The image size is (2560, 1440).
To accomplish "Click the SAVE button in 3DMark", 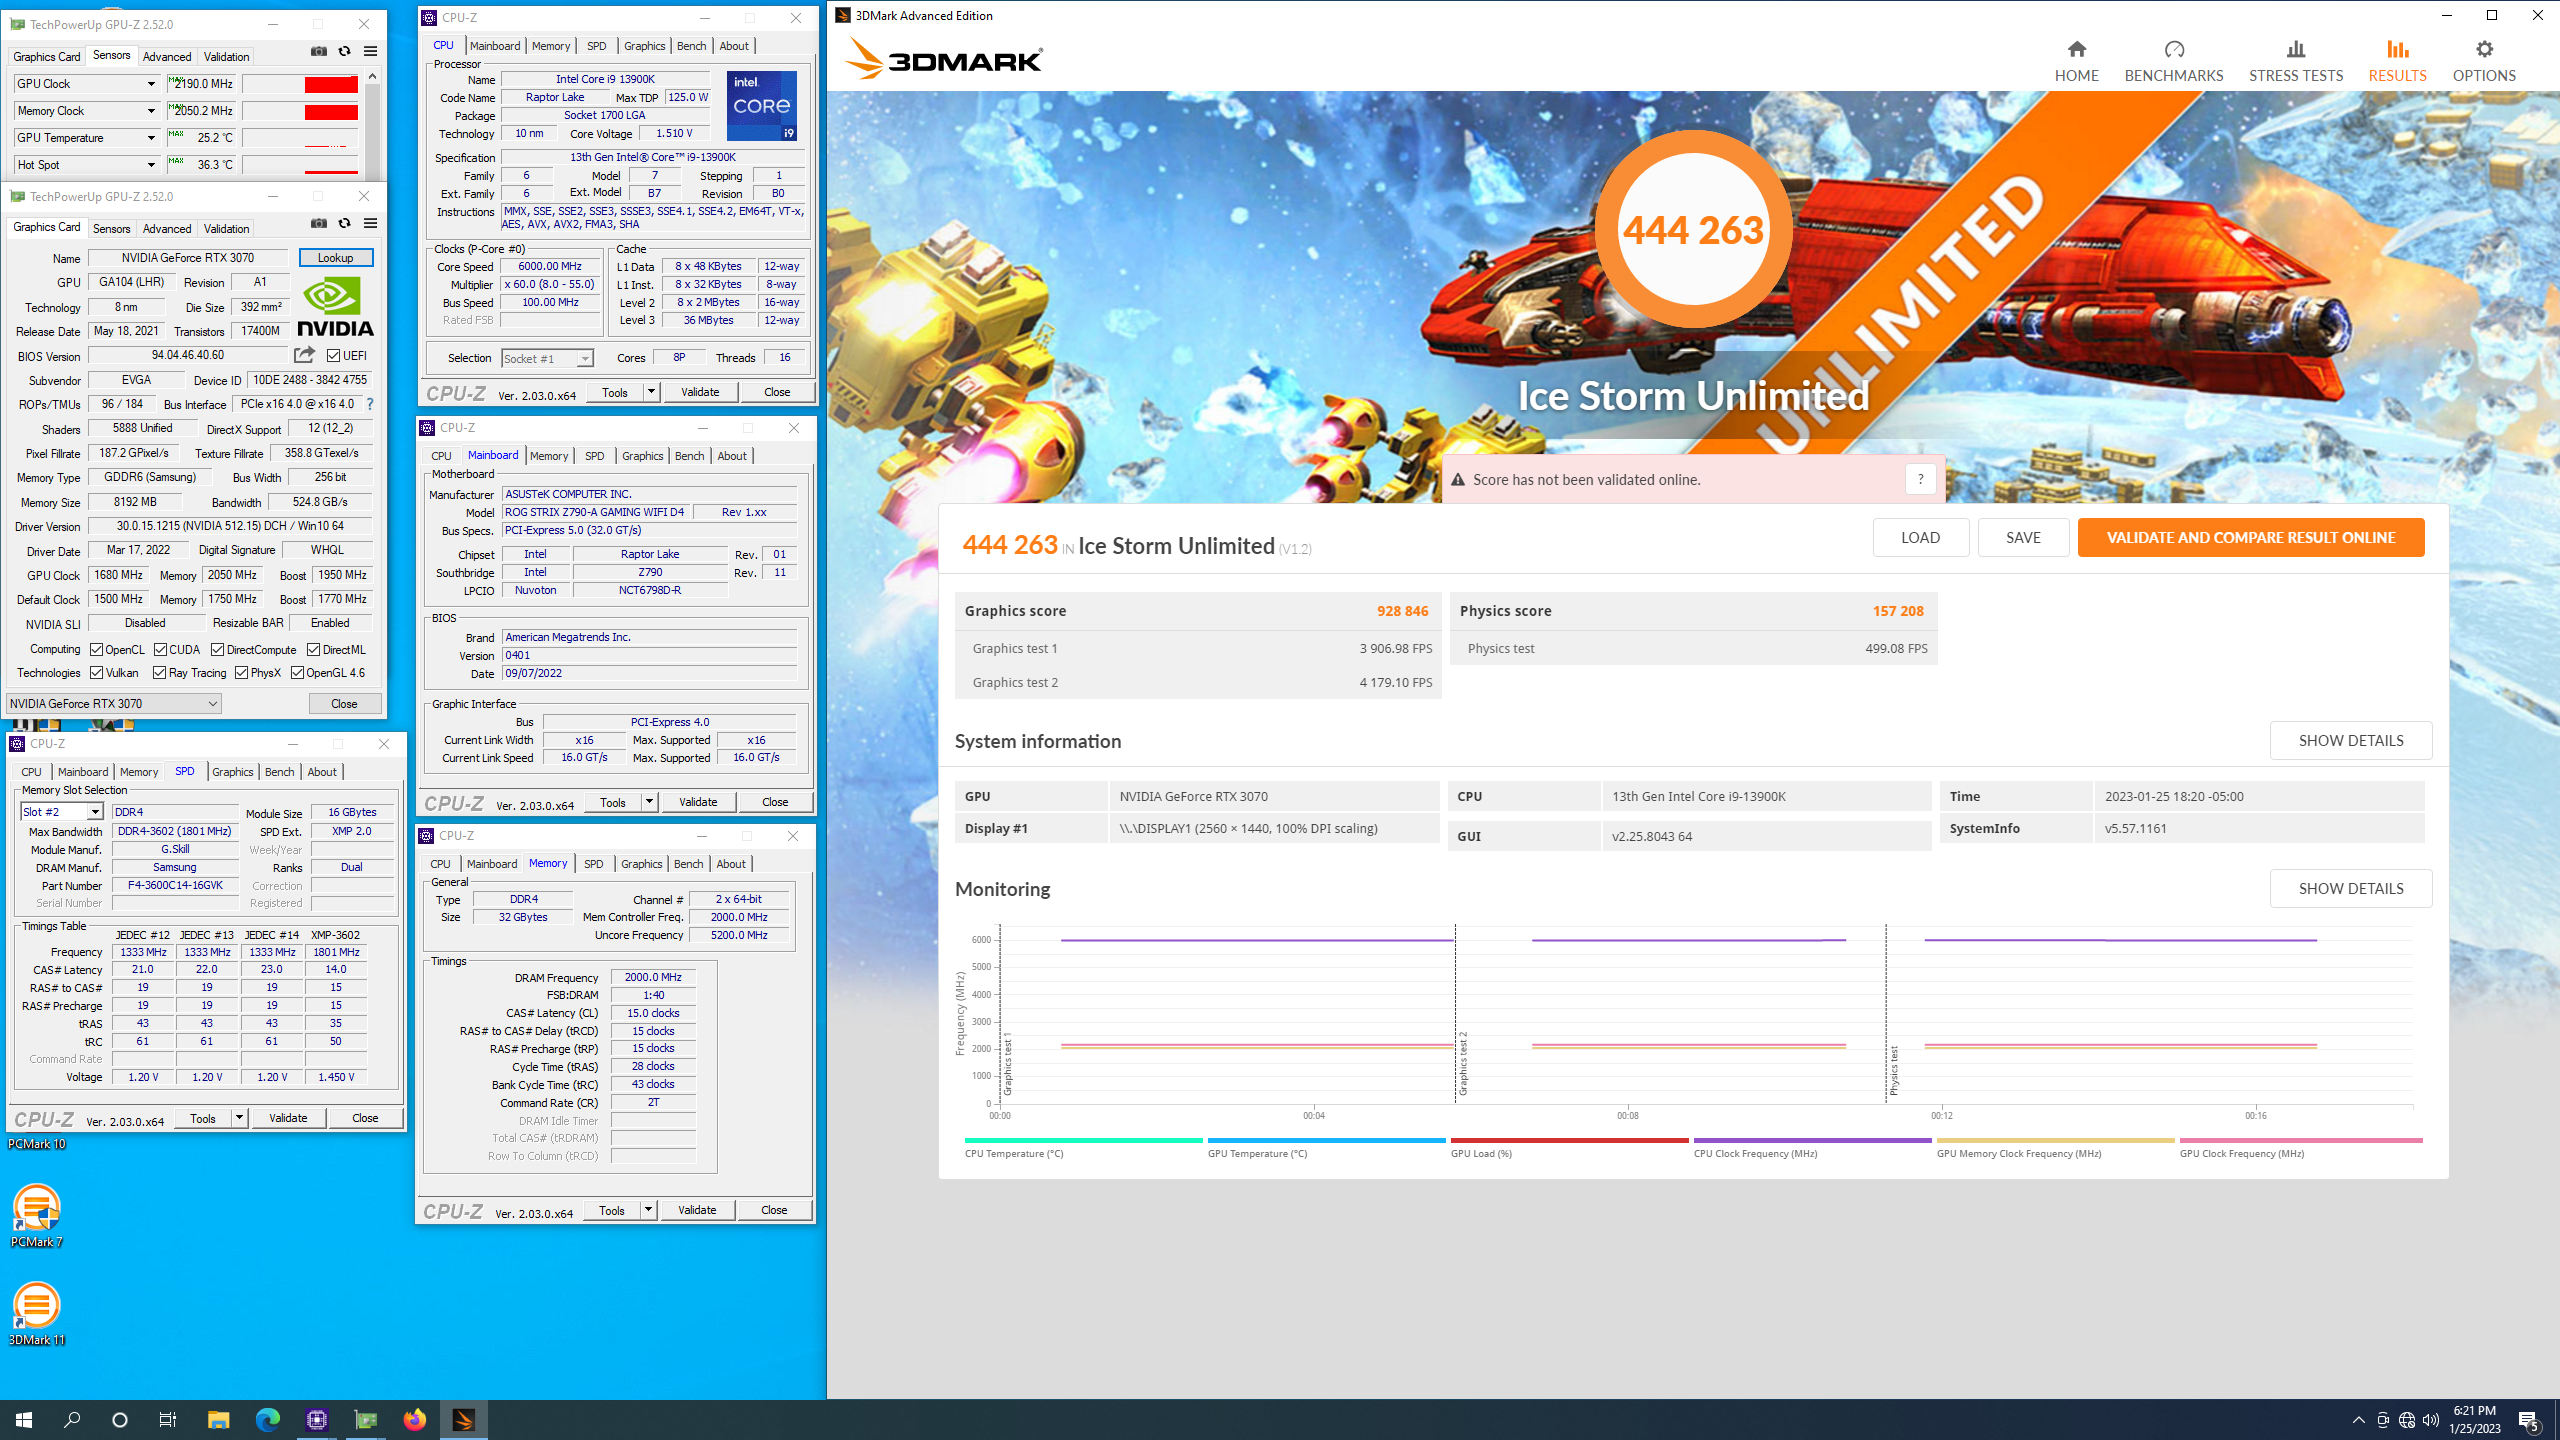I will (2023, 537).
